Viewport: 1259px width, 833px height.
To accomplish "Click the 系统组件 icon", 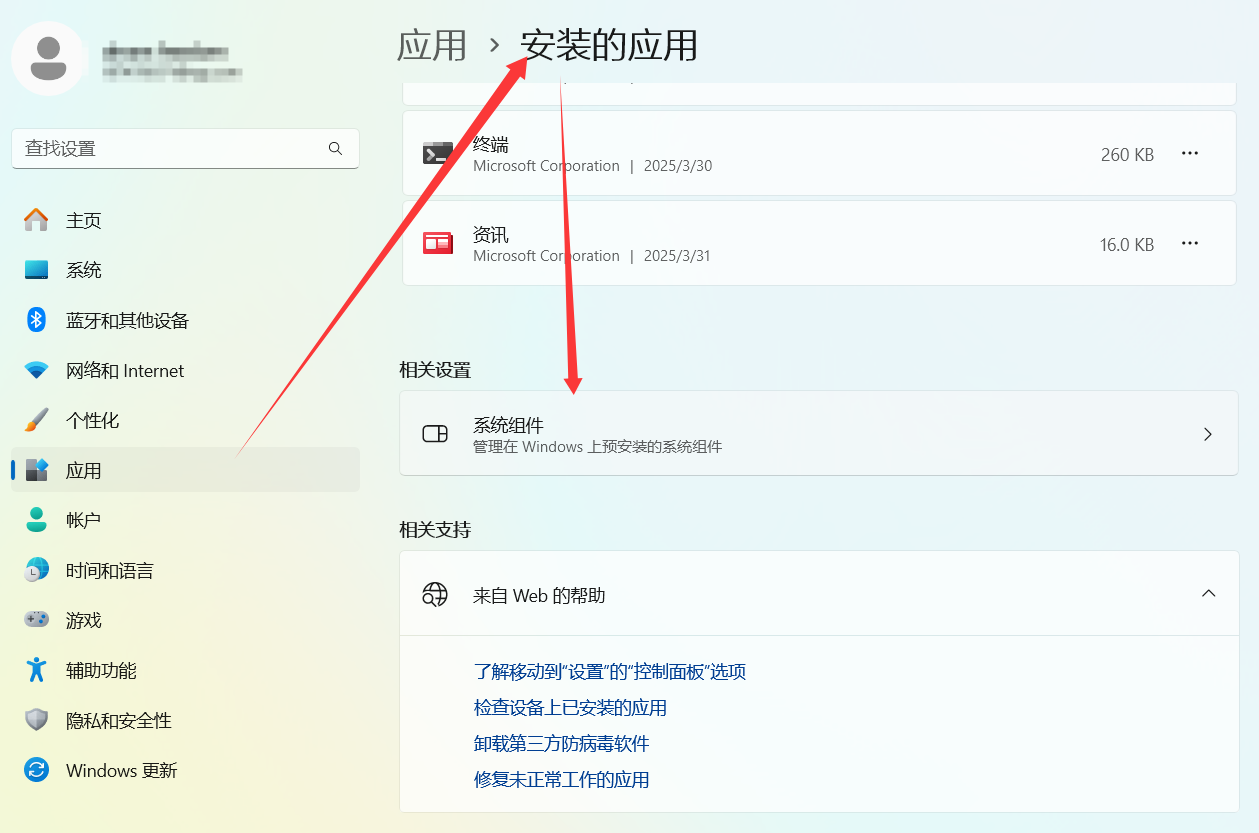I will (x=435, y=434).
